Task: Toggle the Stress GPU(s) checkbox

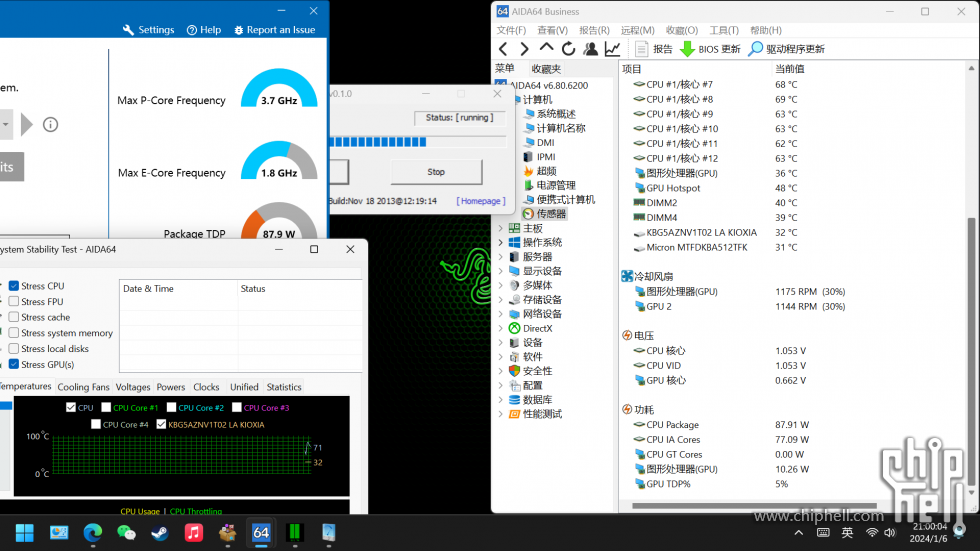Action: coord(14,364)
